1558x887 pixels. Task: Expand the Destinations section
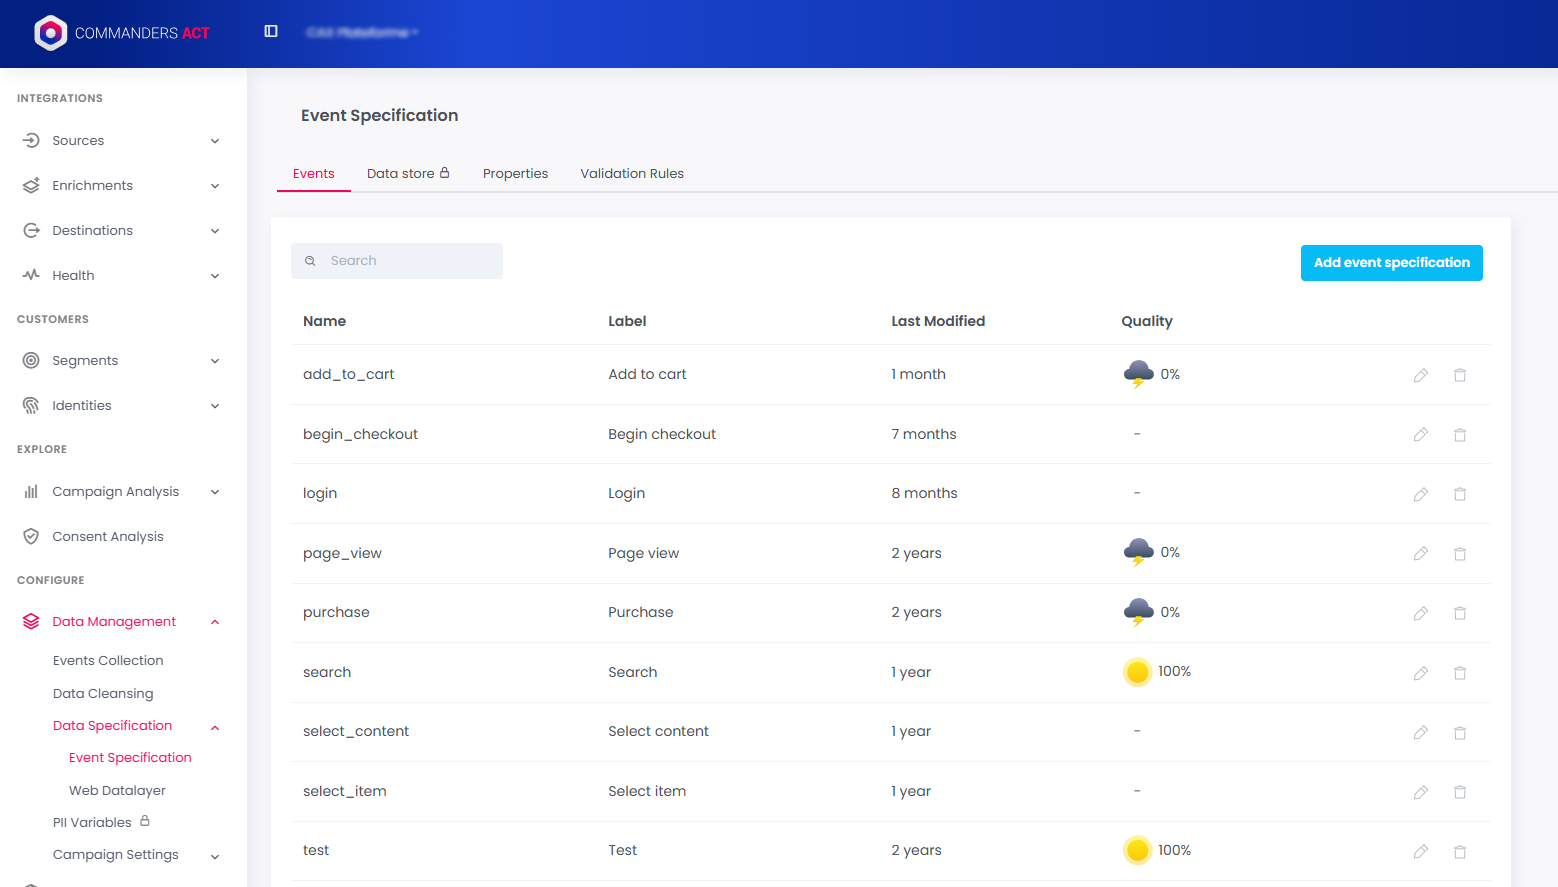click(x=120, y=231)
